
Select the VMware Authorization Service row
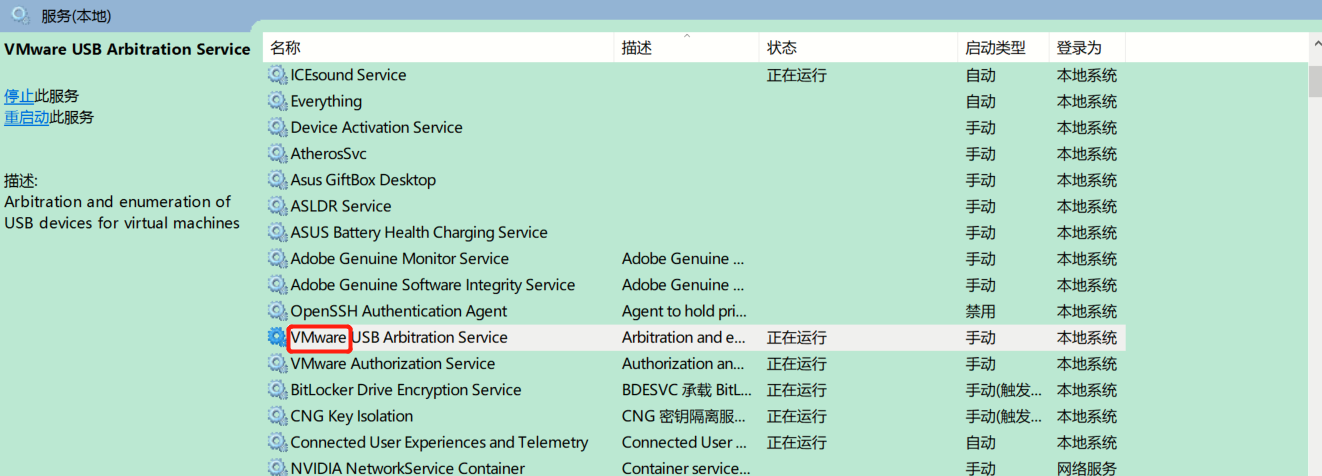pos(392,364)
